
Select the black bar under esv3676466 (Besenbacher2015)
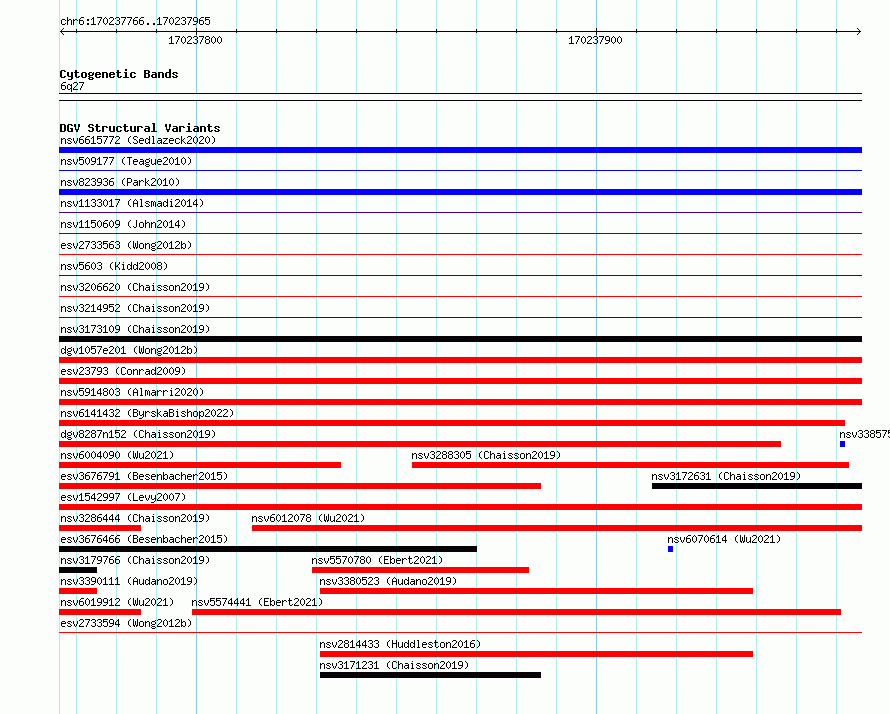click(268, 549)
